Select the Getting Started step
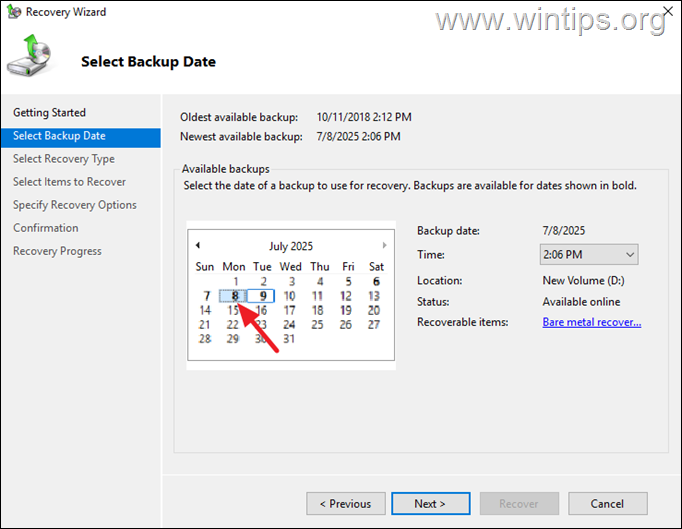Screen dimensions: 682x529 click(49, 113)
